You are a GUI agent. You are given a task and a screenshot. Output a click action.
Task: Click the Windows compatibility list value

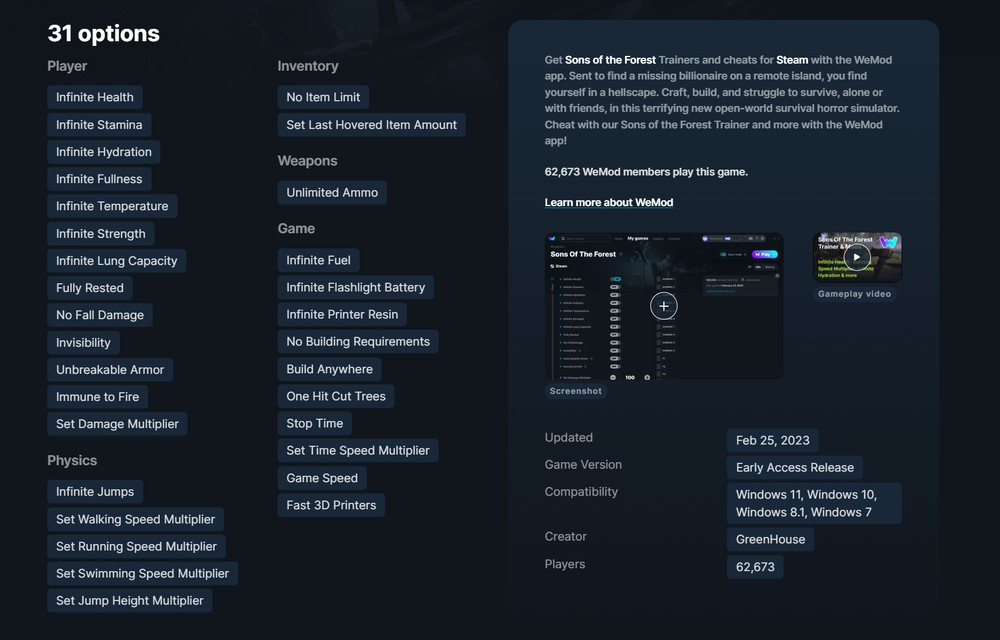coord(814,504)
